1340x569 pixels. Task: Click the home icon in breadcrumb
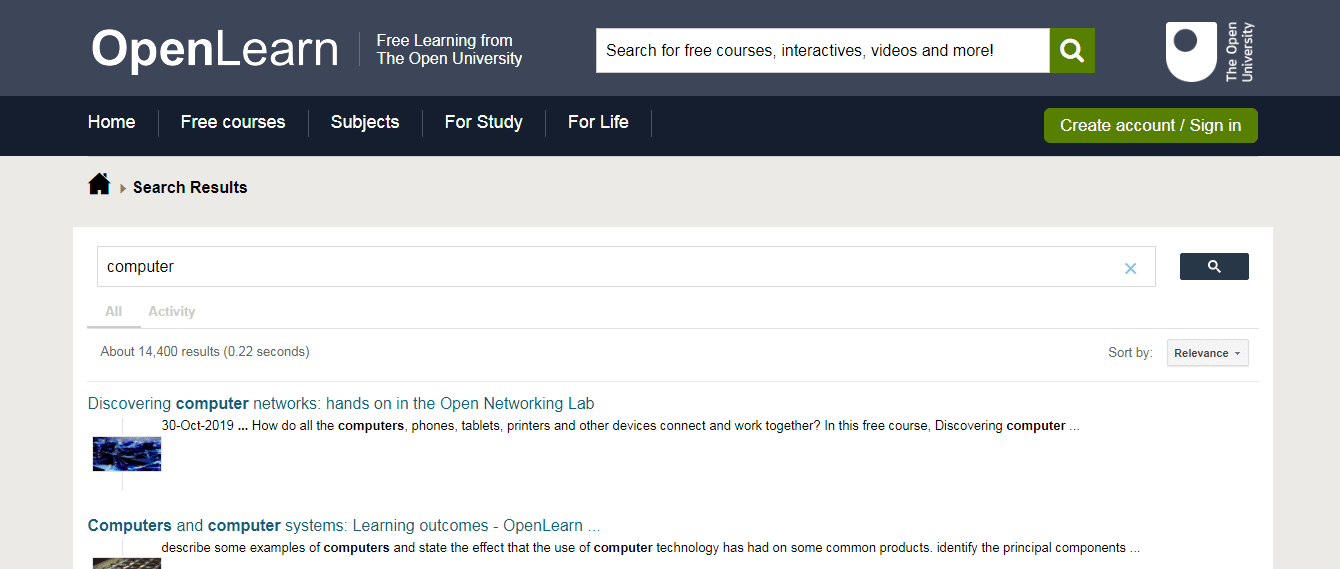tap(99, 185)
